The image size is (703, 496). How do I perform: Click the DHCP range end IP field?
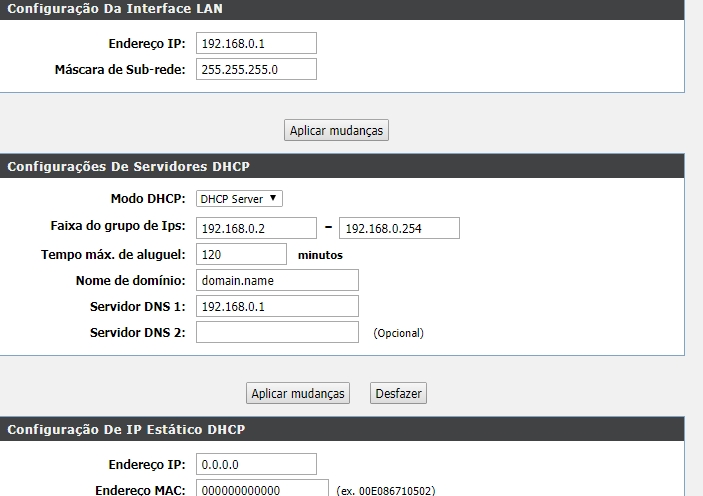(x=399, y=228)
